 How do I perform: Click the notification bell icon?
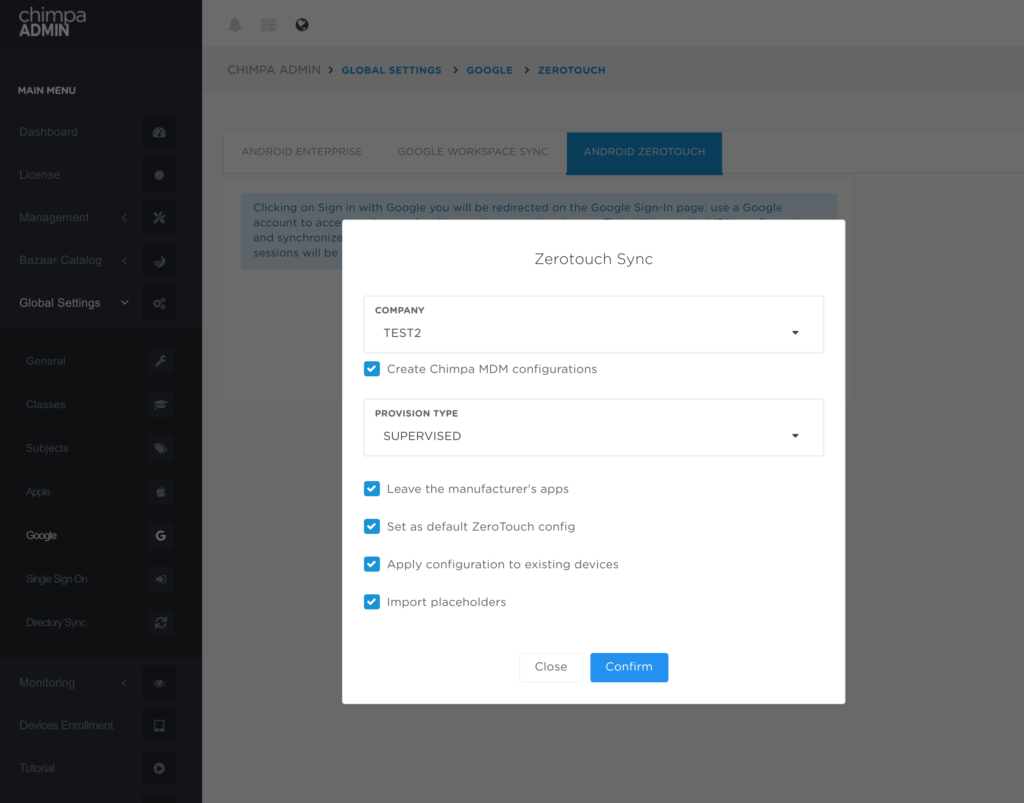point(235,25)
